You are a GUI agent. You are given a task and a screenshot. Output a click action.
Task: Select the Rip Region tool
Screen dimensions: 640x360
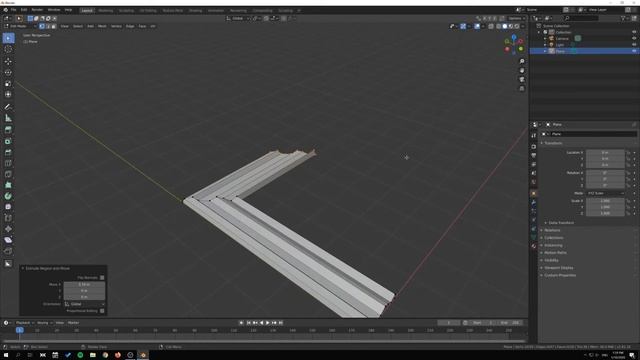coord(8,251)
